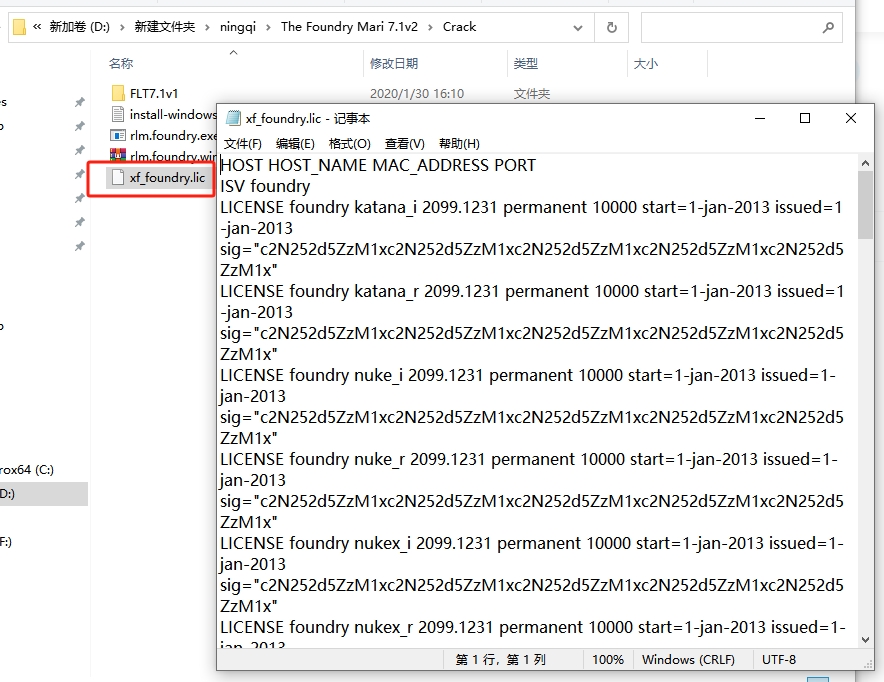Expand the address bar history dropdown
Viewport: 884px width, 682px height.
[578, 27]
